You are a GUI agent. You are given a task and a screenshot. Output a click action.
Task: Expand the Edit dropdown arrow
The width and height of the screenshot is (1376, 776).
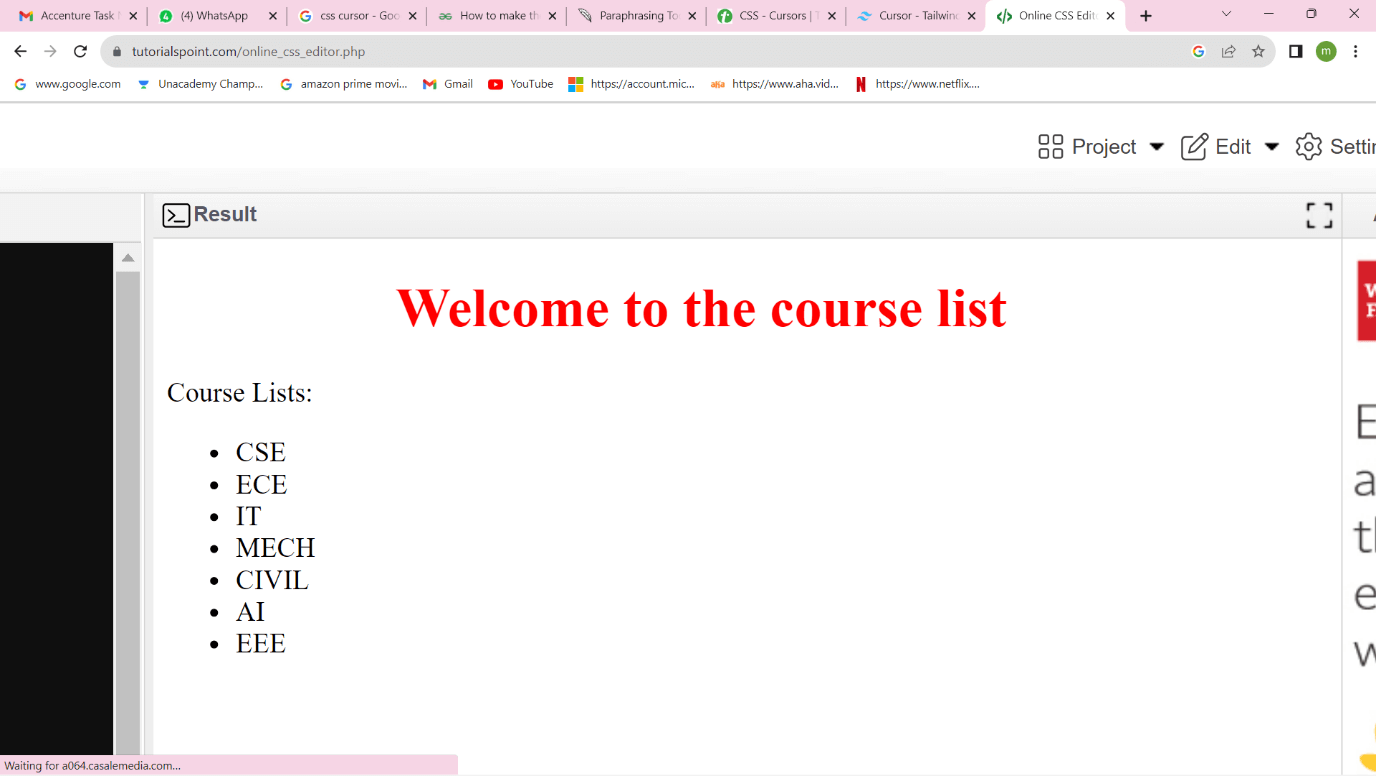point(1271,146)
